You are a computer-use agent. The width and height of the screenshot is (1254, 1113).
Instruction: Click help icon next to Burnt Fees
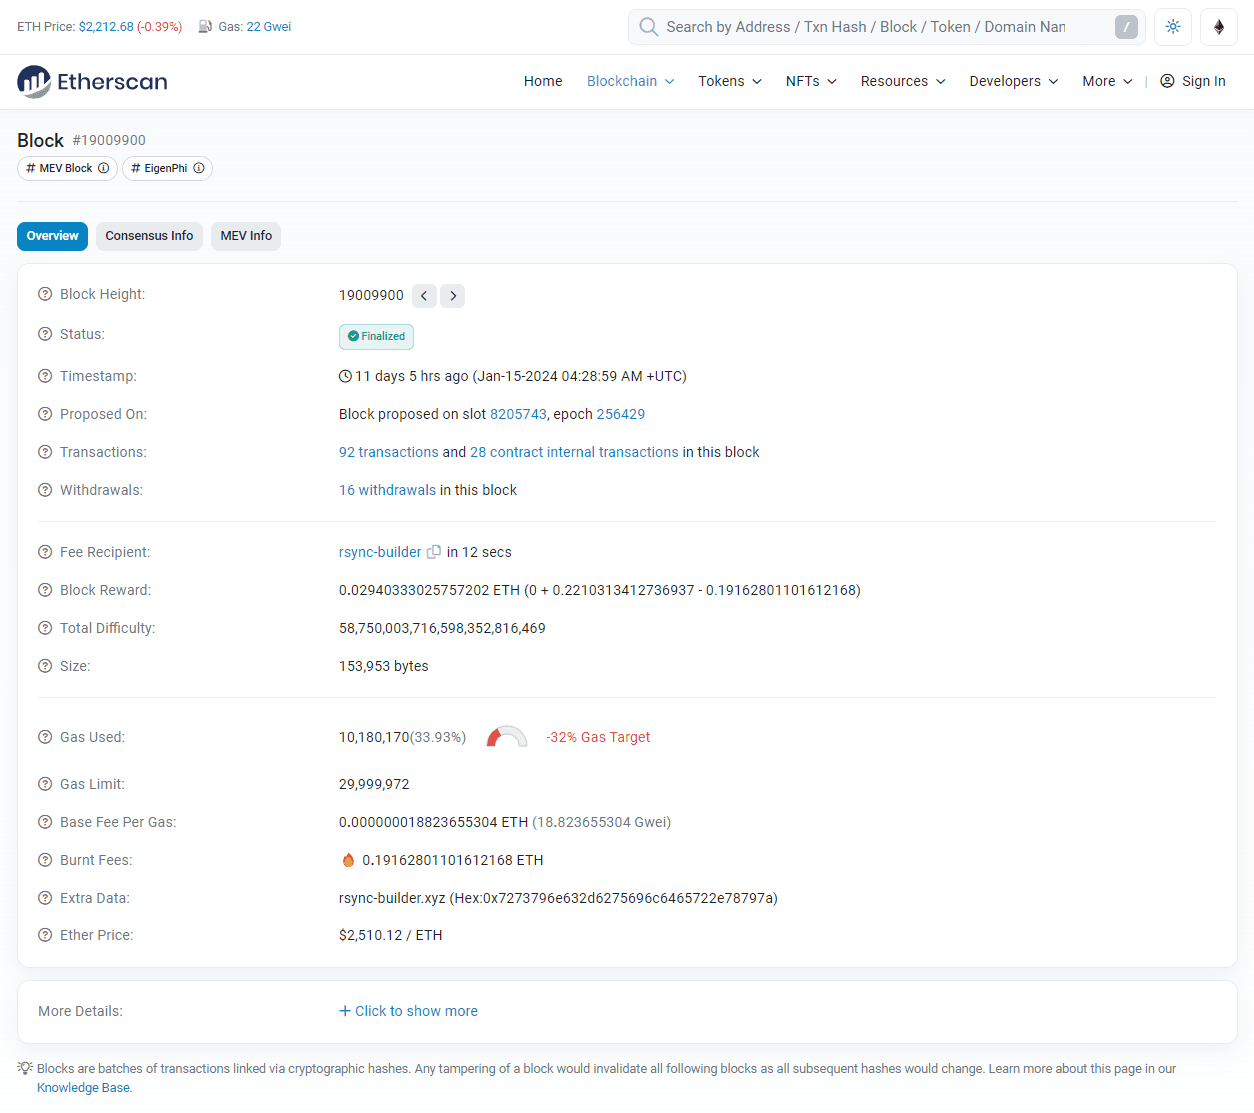tap(45, 860)
